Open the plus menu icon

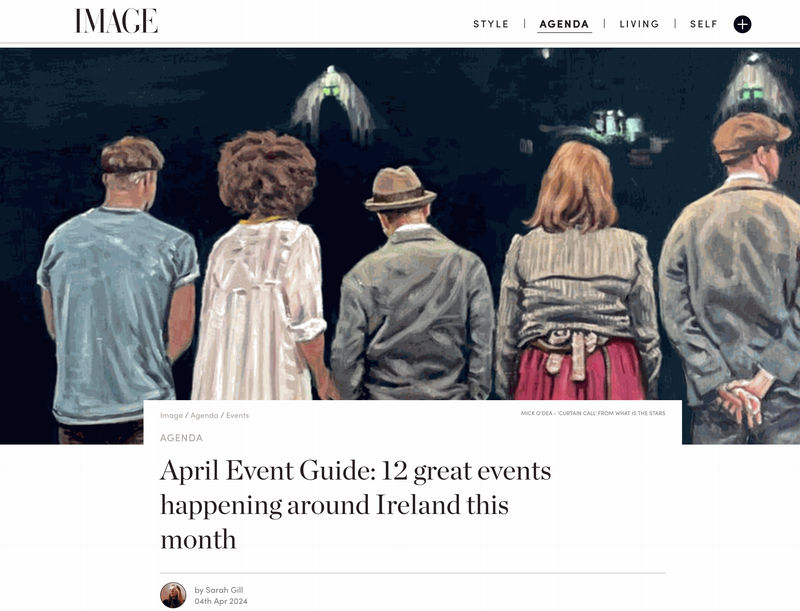pyautogui.click(x=742, y=24)
